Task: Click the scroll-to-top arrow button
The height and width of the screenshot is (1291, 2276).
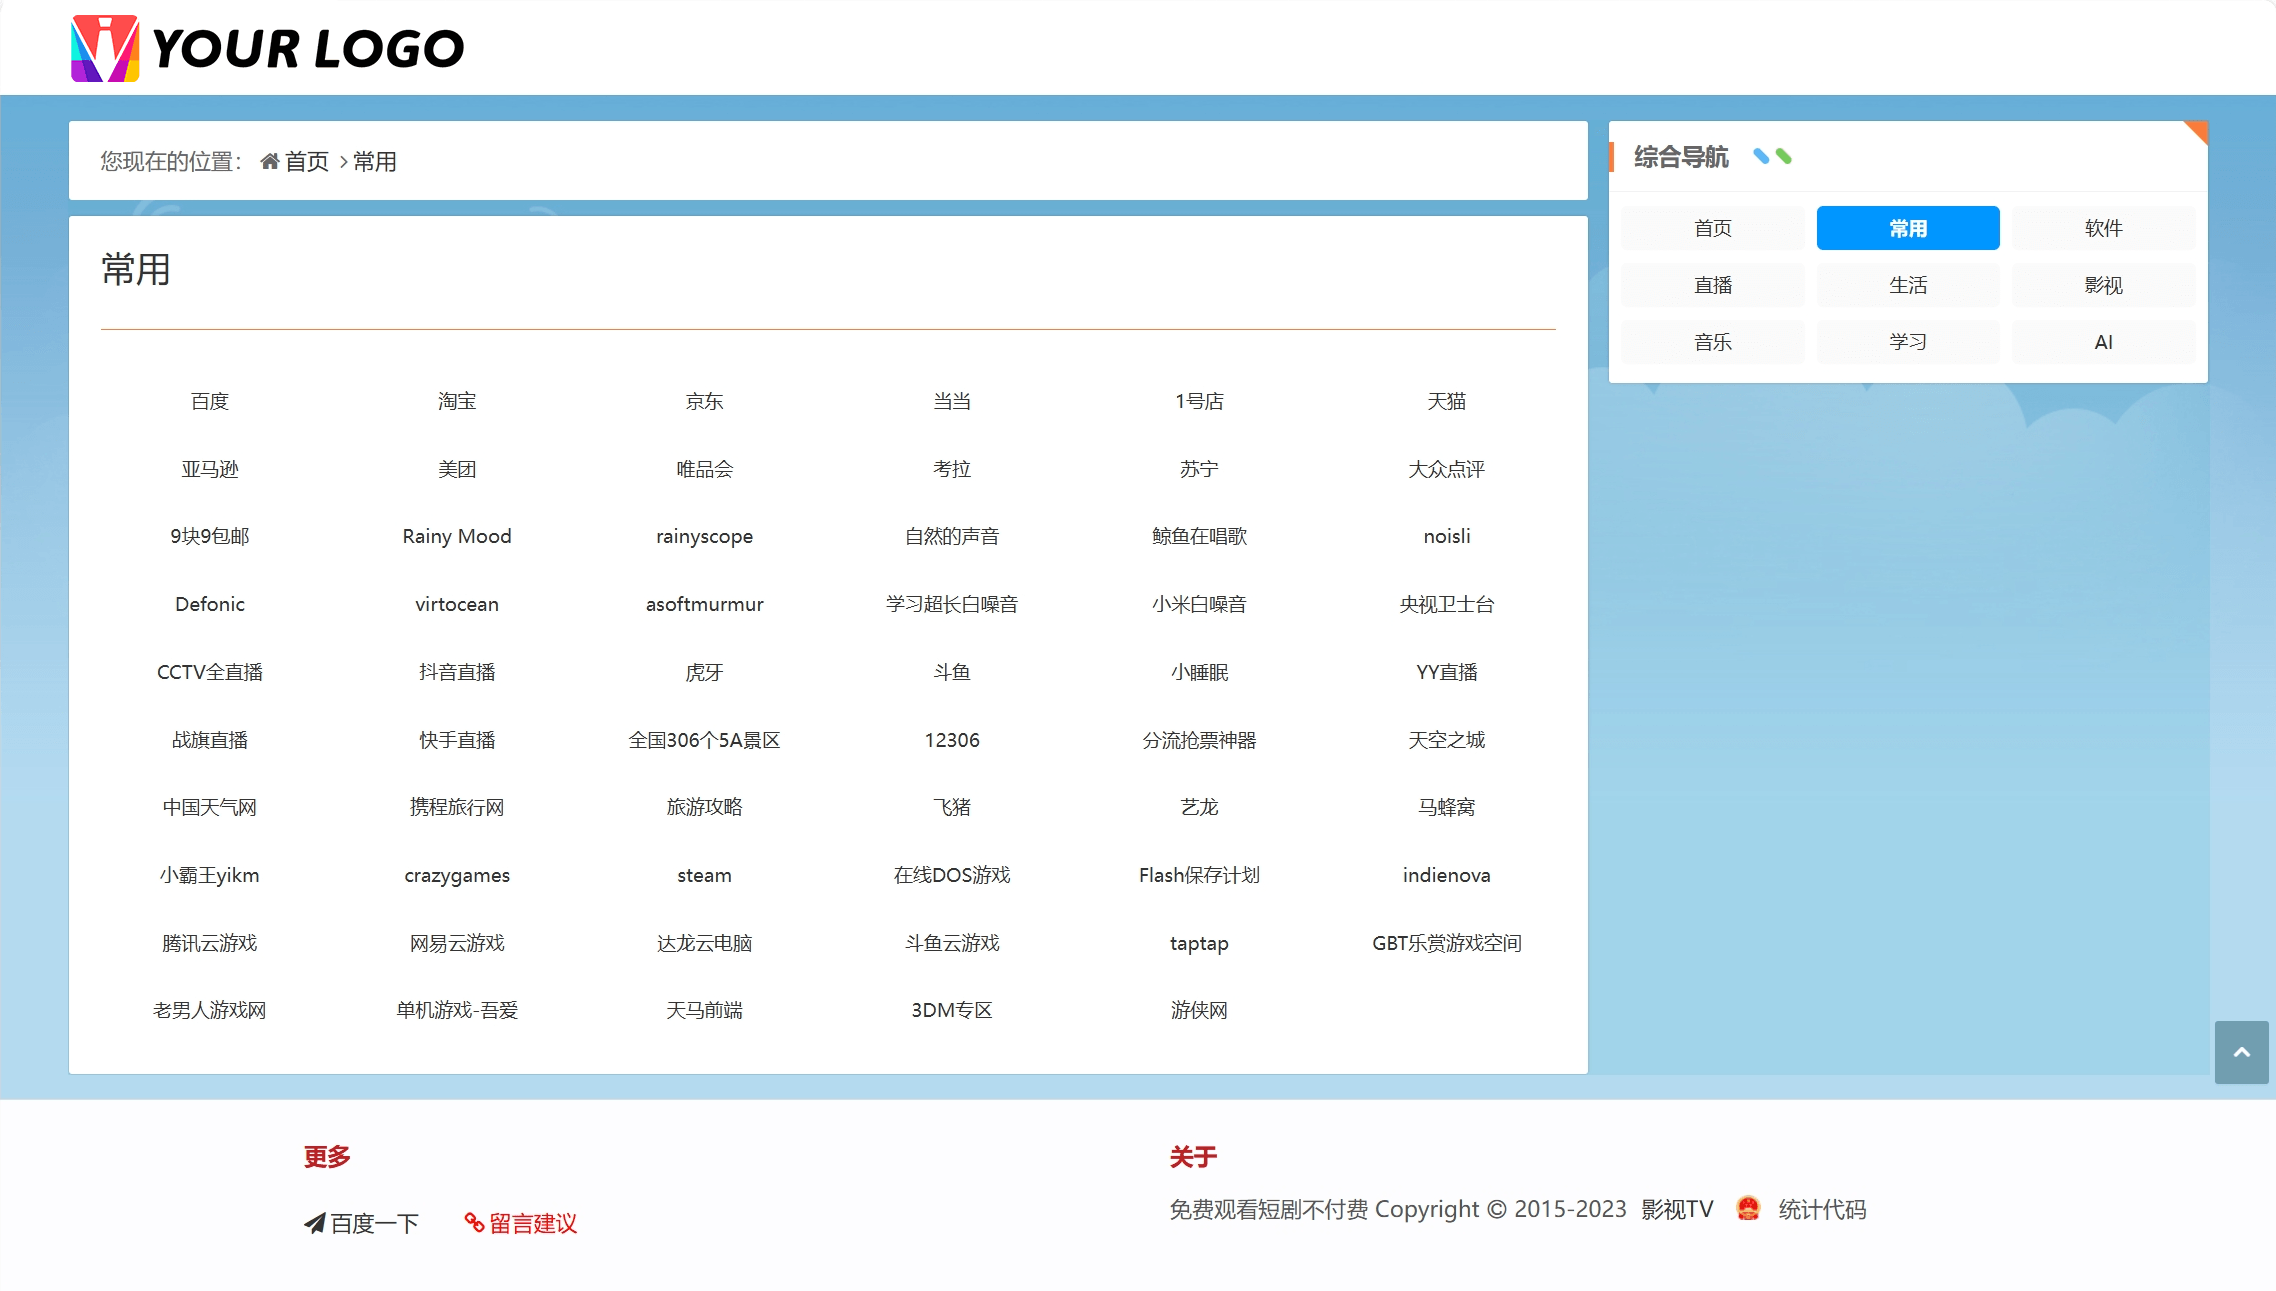Action: click(x=2241, y=1052)
